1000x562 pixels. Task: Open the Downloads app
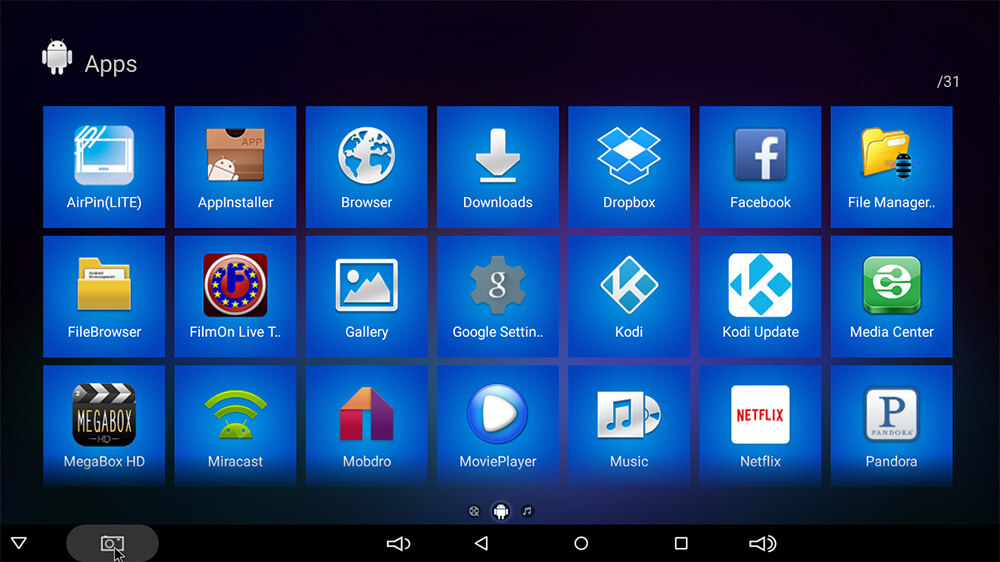[x=498, y=166]
